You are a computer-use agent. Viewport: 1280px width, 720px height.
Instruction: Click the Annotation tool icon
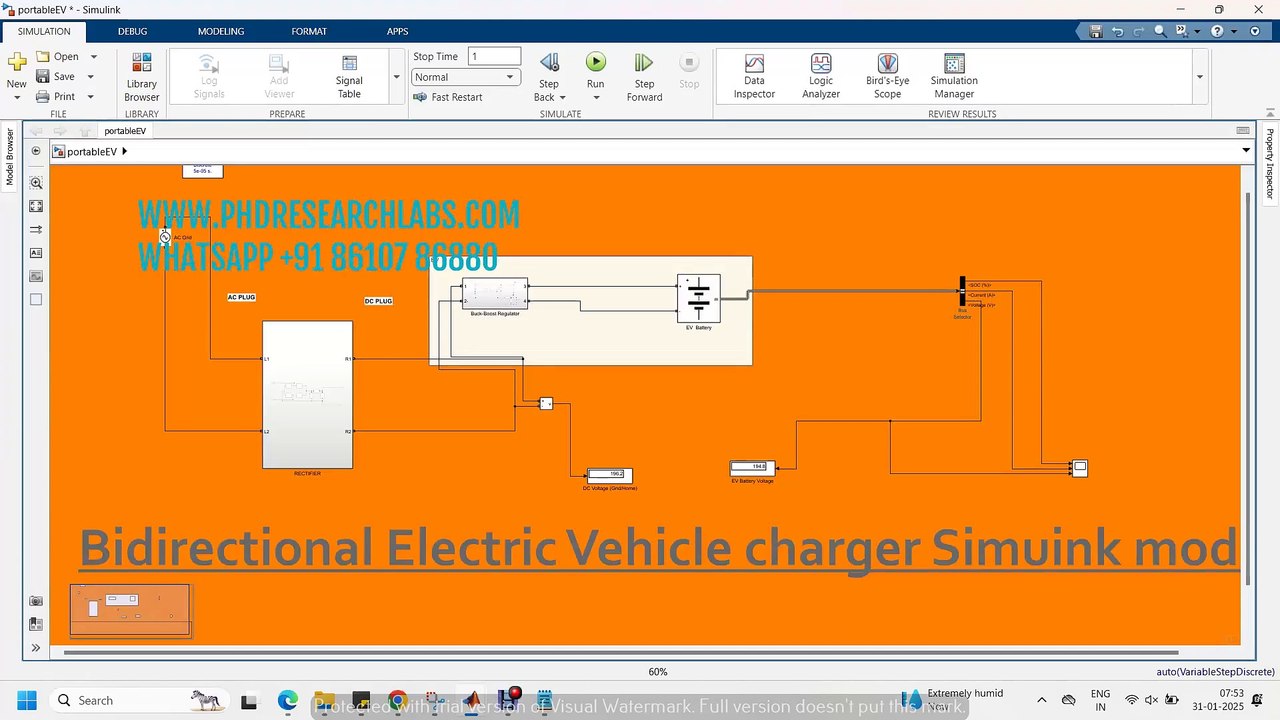click(x=36, y=253)
